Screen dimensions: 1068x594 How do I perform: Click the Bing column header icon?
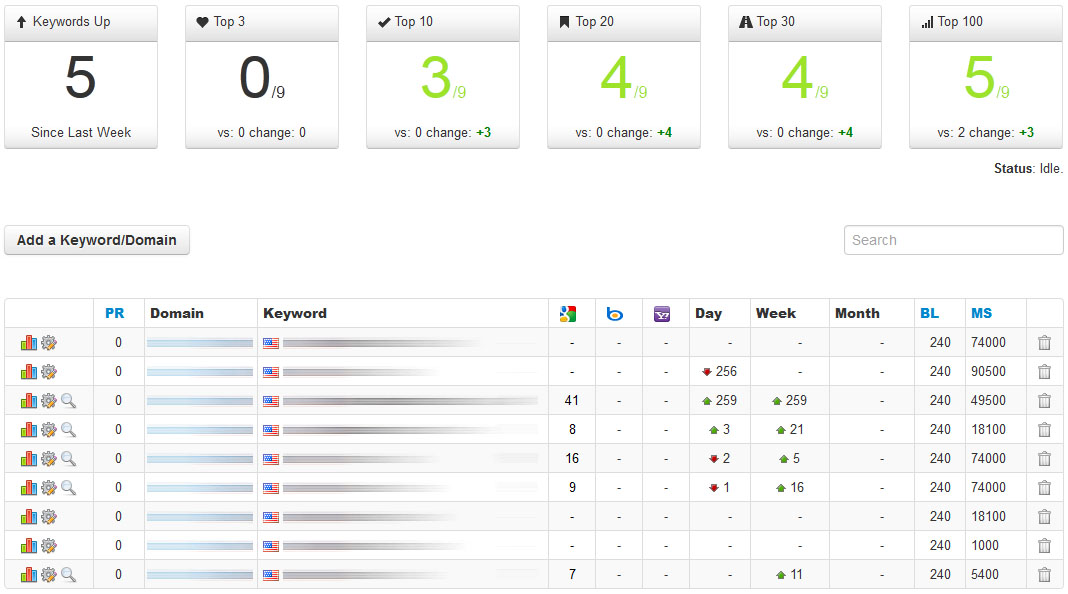614,314
